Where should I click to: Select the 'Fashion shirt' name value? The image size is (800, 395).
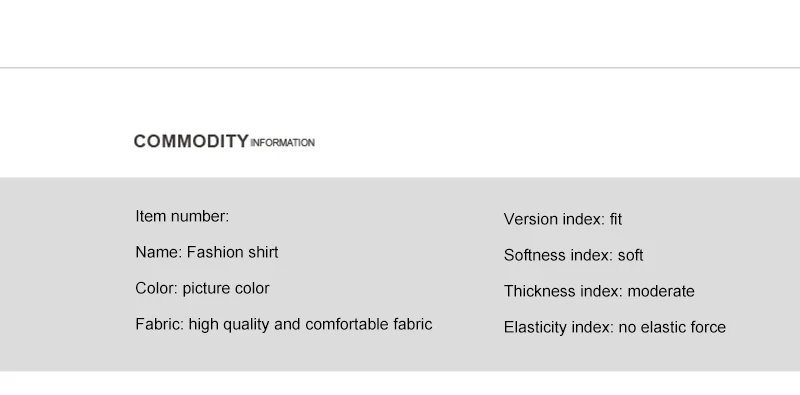pyautogui.click(x=233, y=252)
